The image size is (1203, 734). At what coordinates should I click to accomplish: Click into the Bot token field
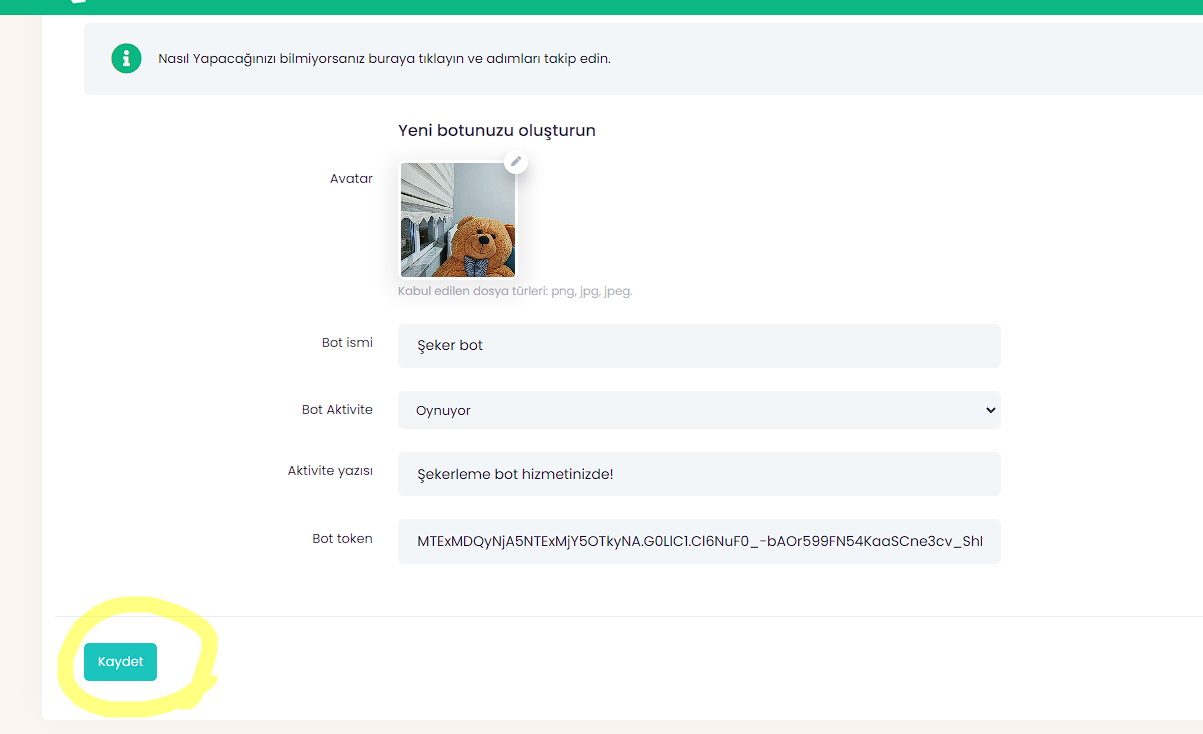point(699,541)
